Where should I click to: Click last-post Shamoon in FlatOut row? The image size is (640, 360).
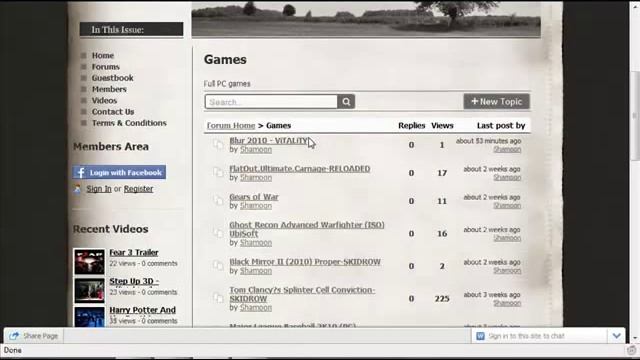click(x=507, y=178)
